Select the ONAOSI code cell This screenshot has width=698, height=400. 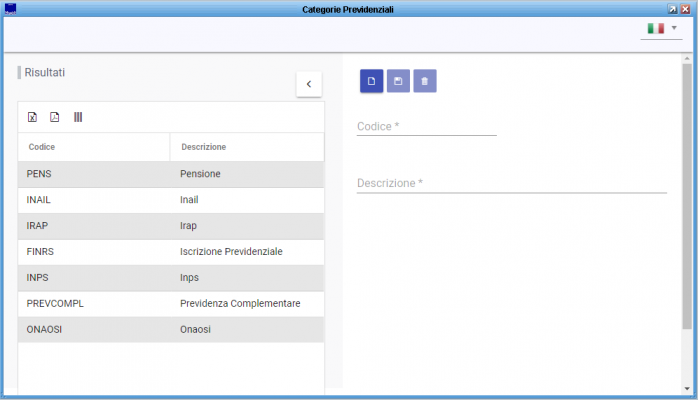click(94, 330)
